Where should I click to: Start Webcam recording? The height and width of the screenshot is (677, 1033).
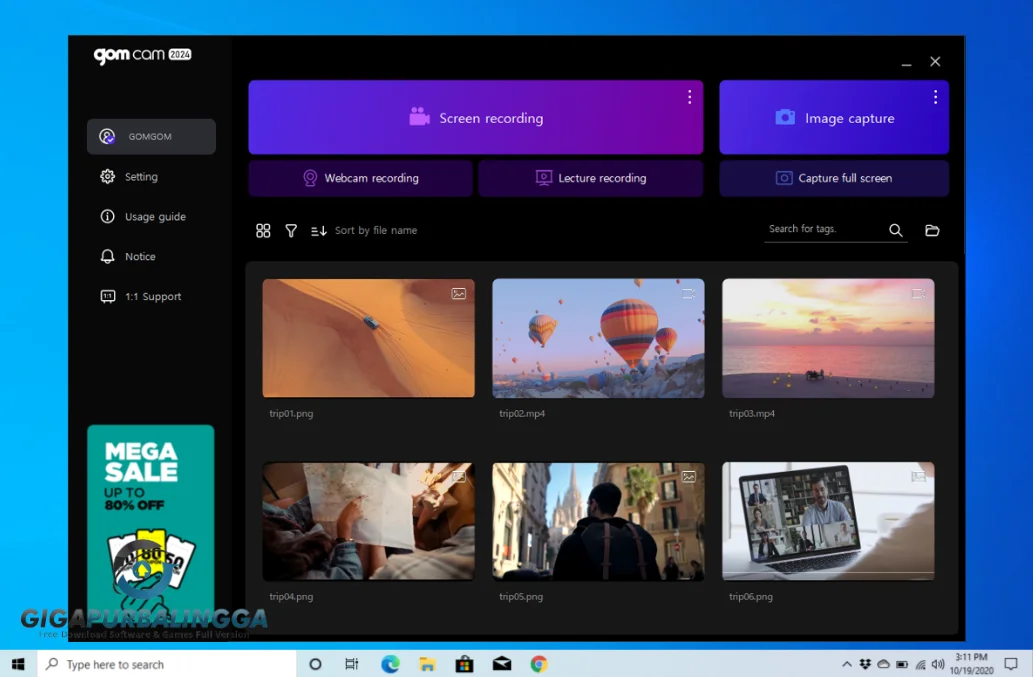pyautogui.click(x=360, y=179)
